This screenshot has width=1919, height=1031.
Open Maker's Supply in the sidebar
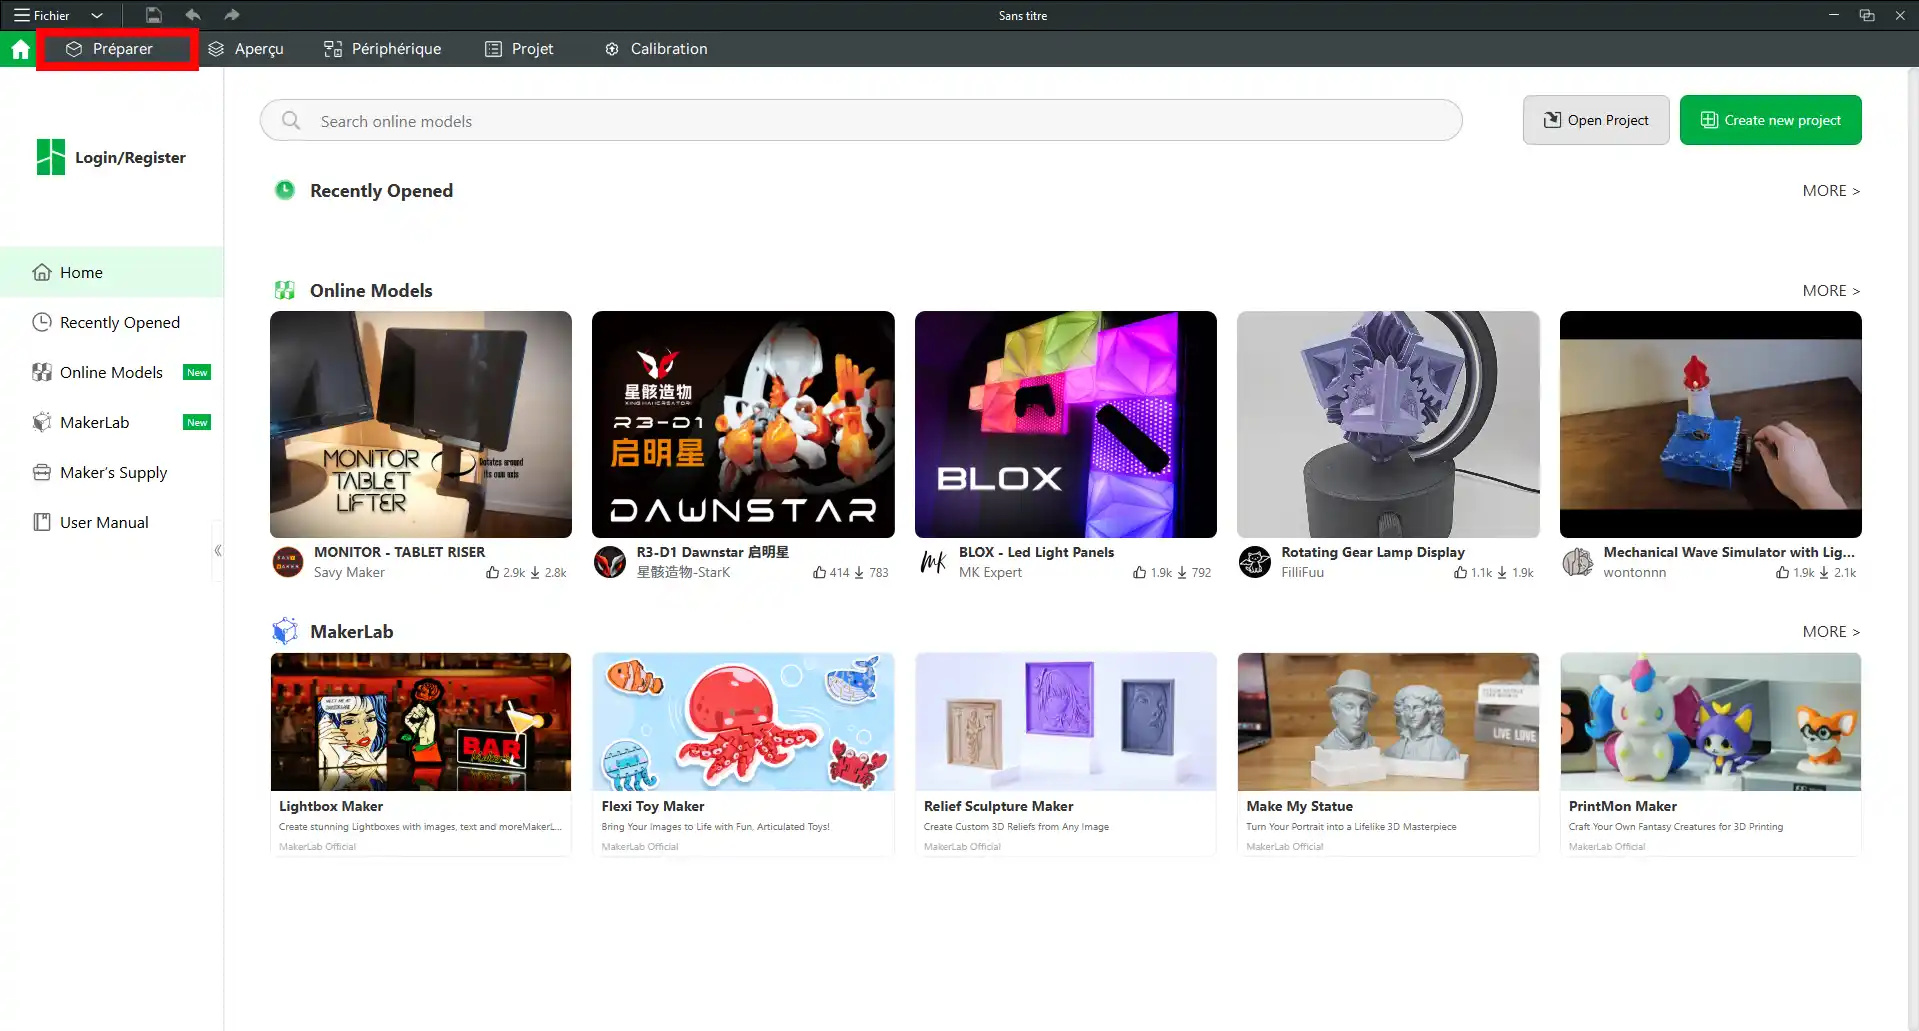(112, 472)
